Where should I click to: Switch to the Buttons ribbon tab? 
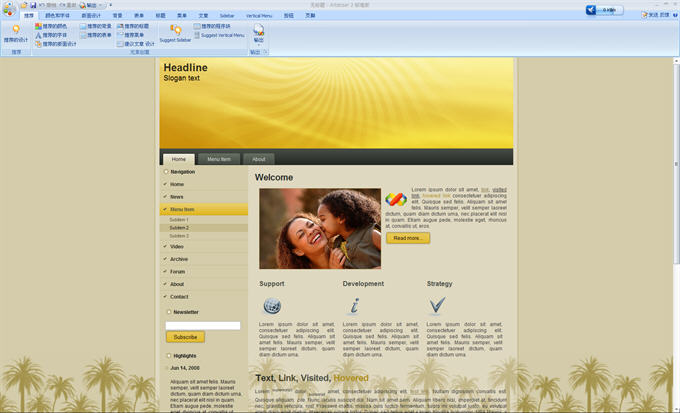pos(288,15)
